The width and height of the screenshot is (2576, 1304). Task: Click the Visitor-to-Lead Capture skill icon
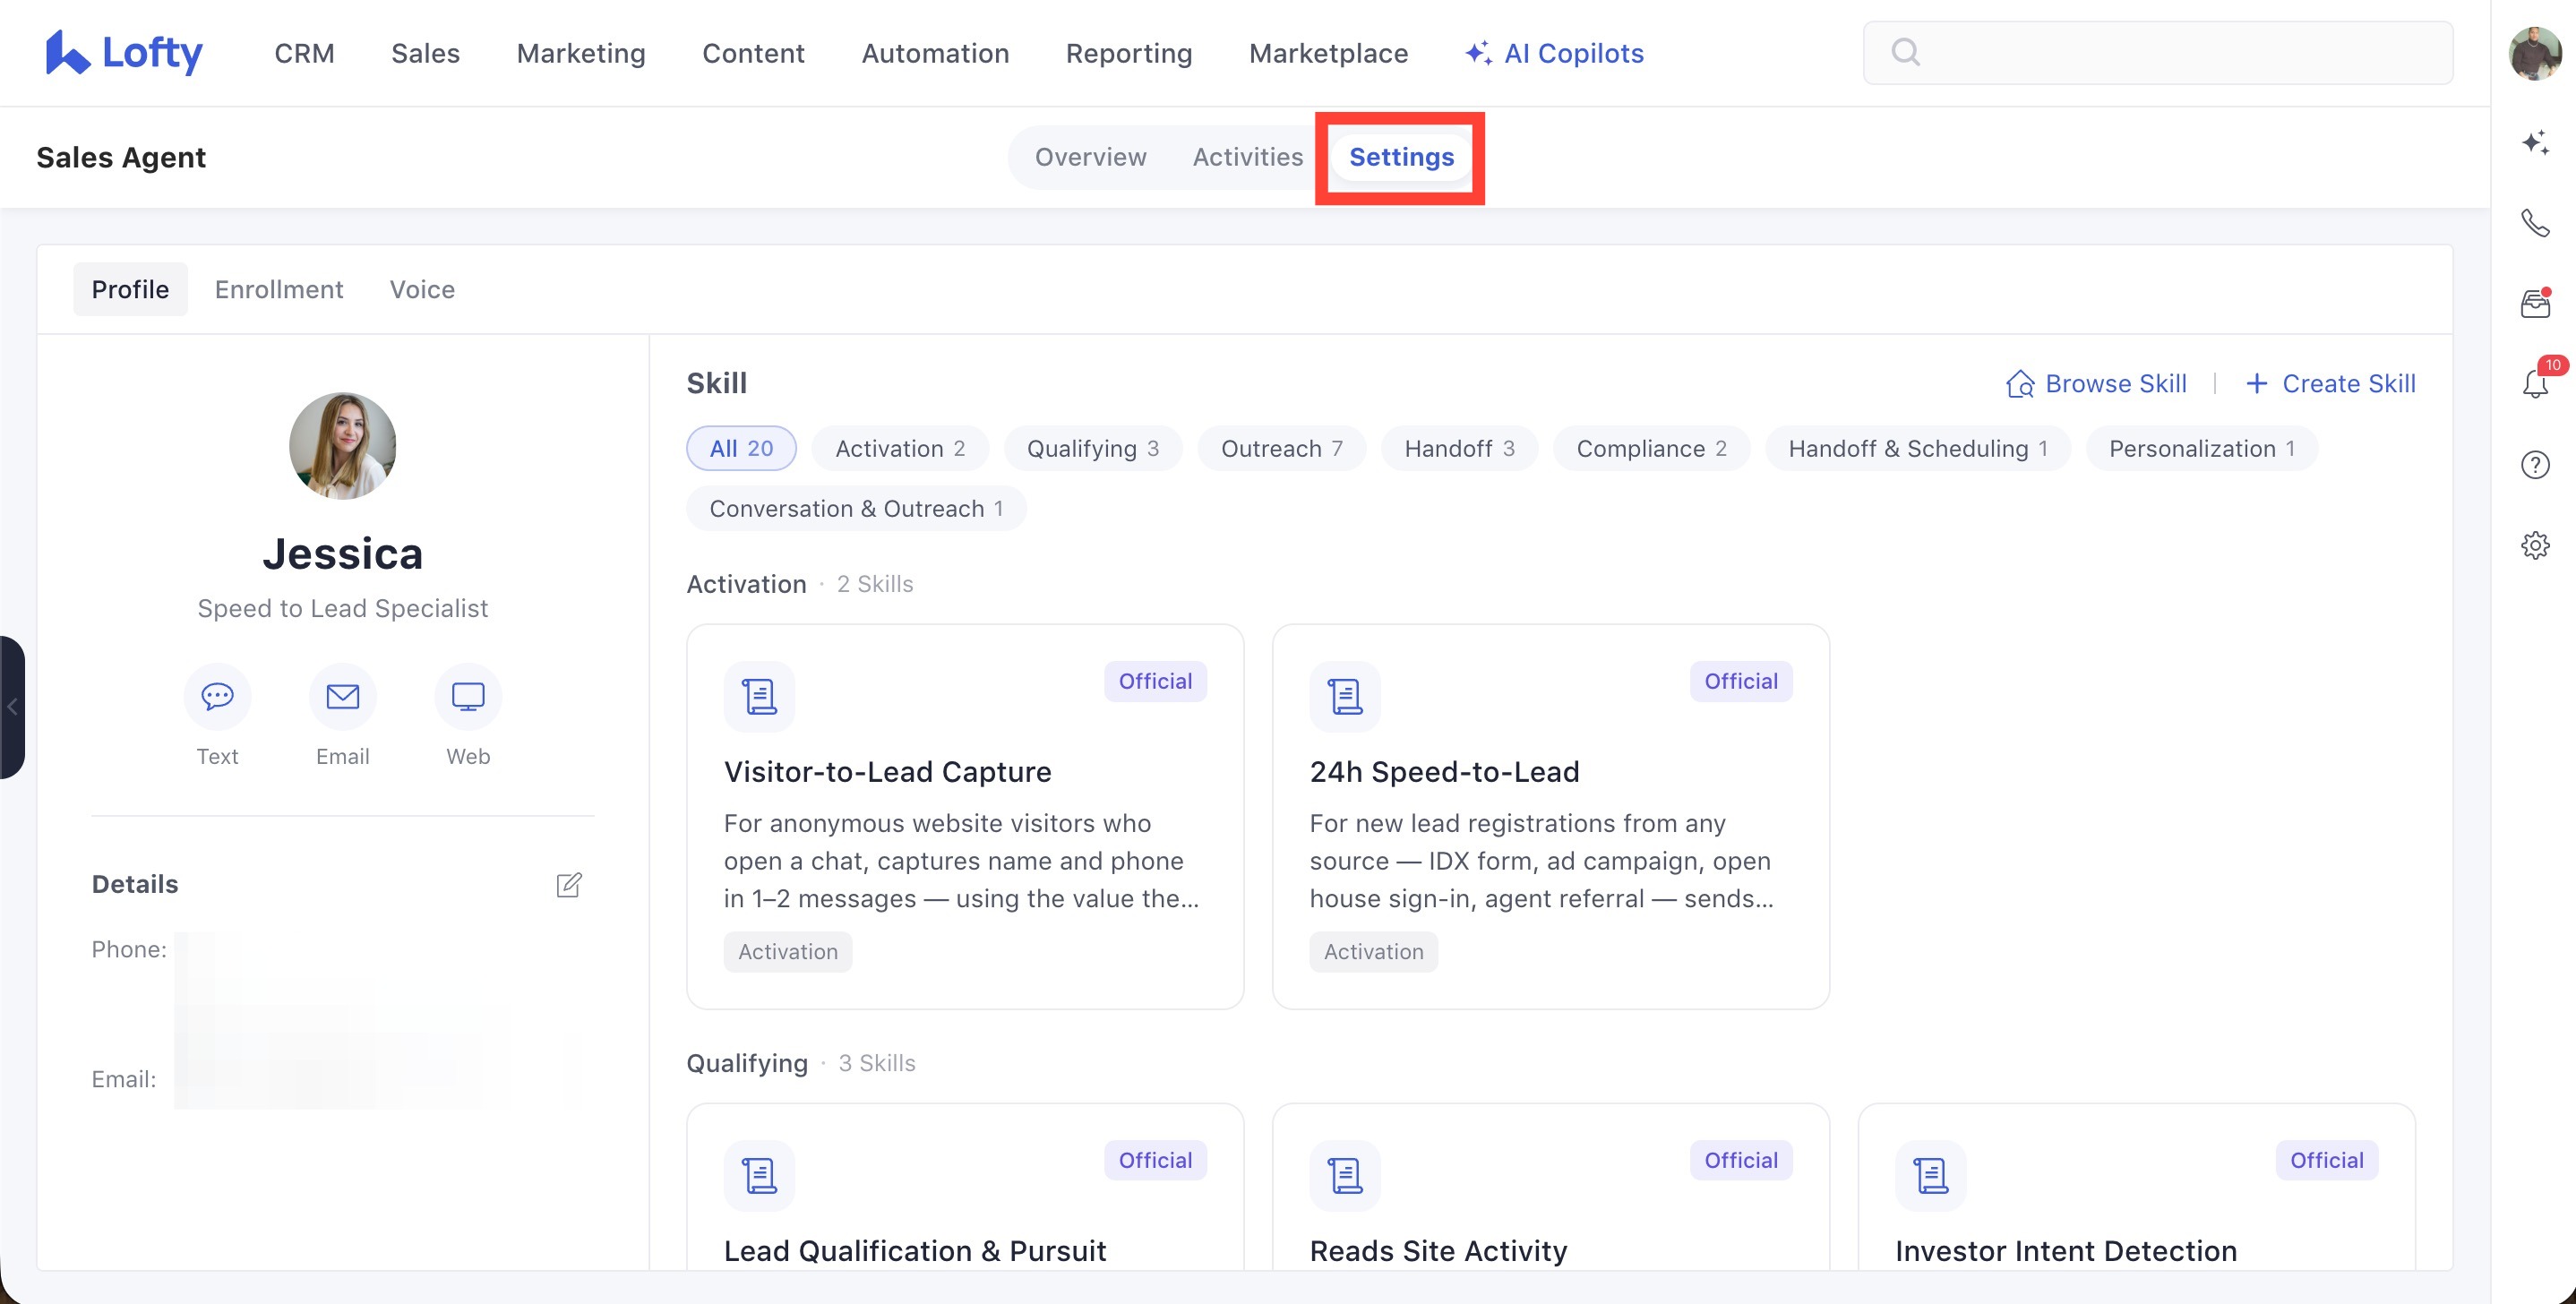click(x=759, y=696)
